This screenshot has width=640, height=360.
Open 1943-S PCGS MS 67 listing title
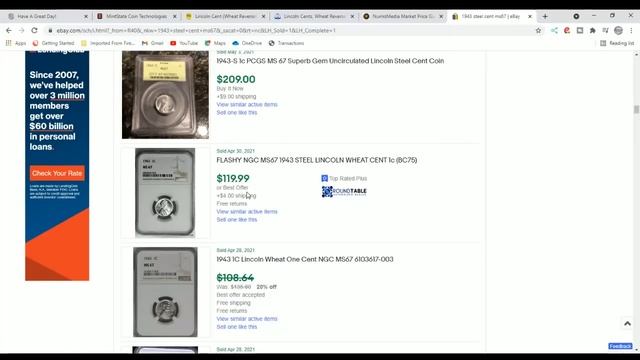[330, 61]
